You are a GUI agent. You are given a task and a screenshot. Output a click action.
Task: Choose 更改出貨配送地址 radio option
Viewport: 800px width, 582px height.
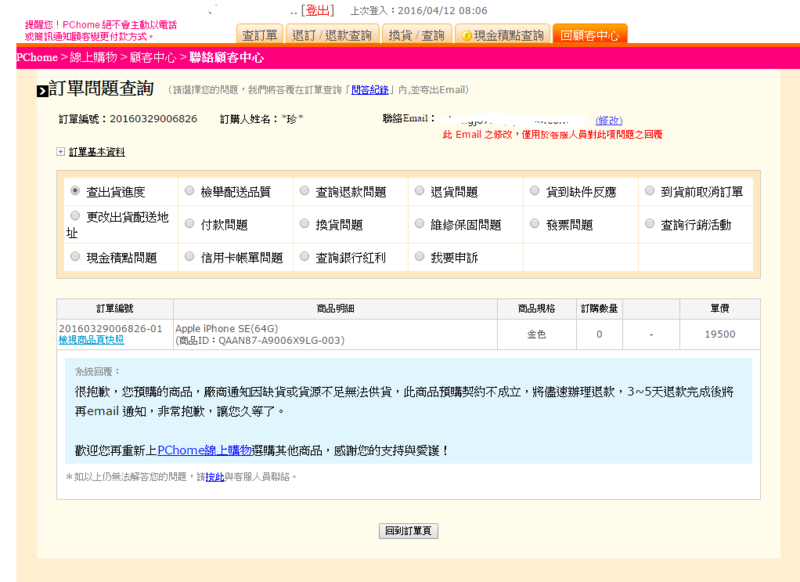[x=75, y=216]
